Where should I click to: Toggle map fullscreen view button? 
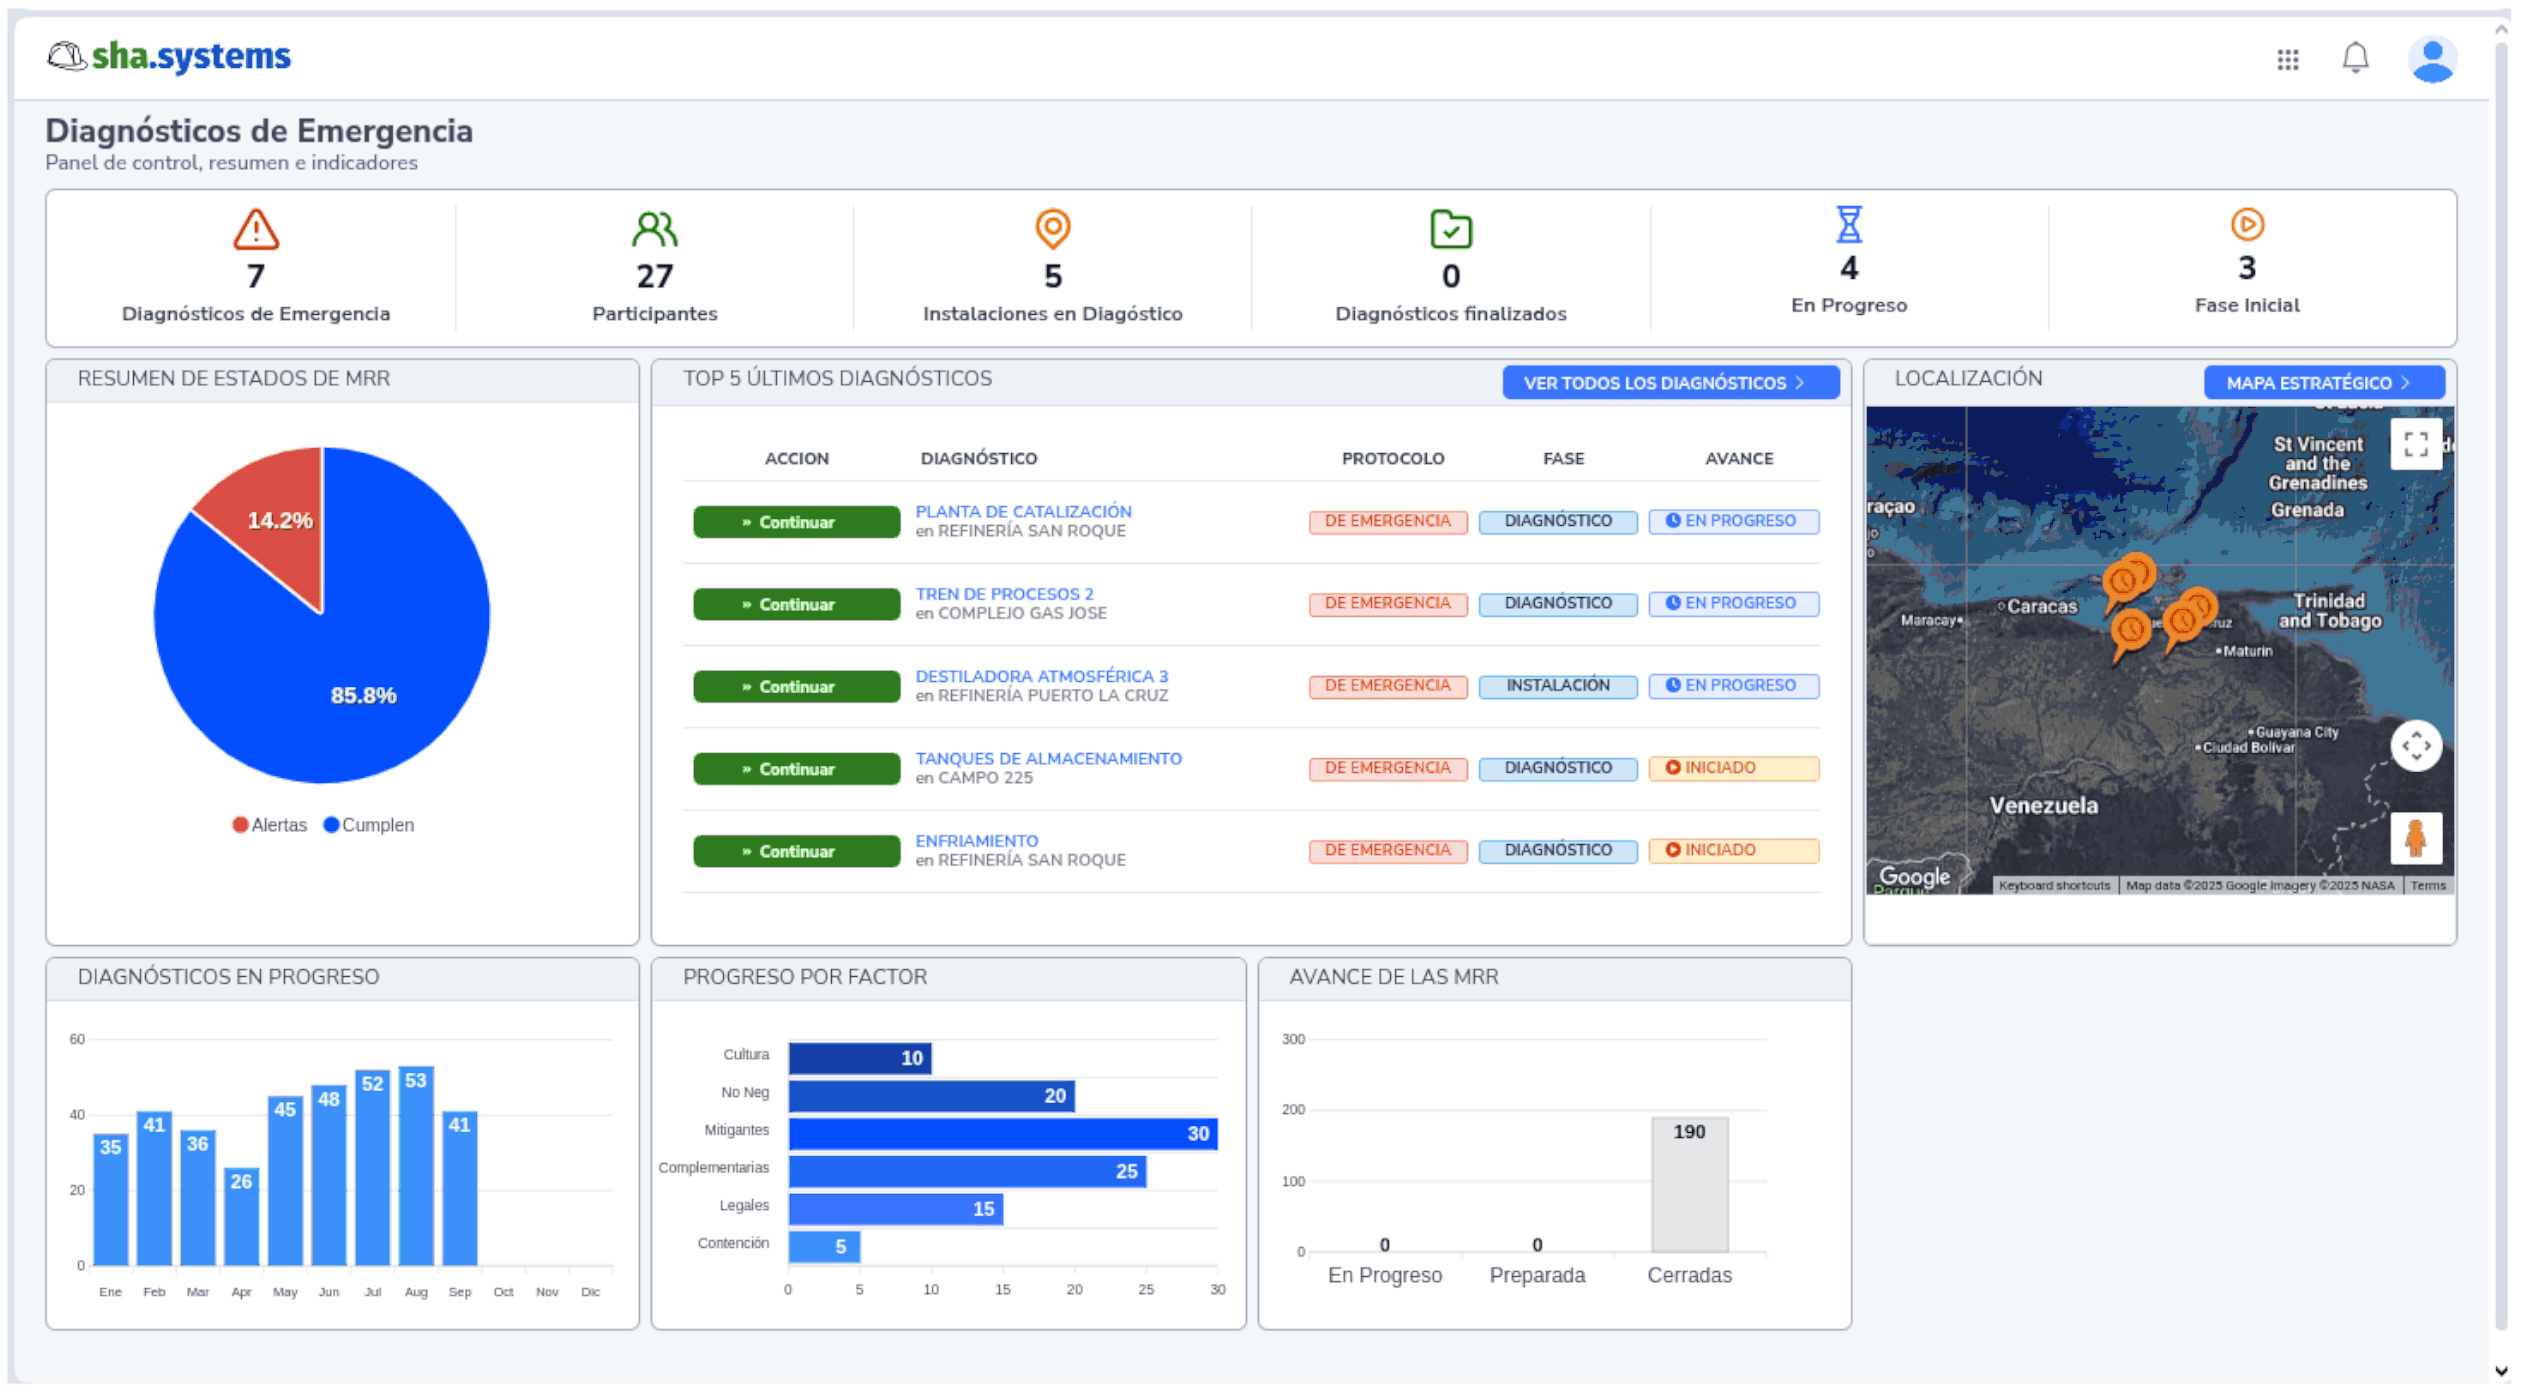click(x=2415, y=444)
